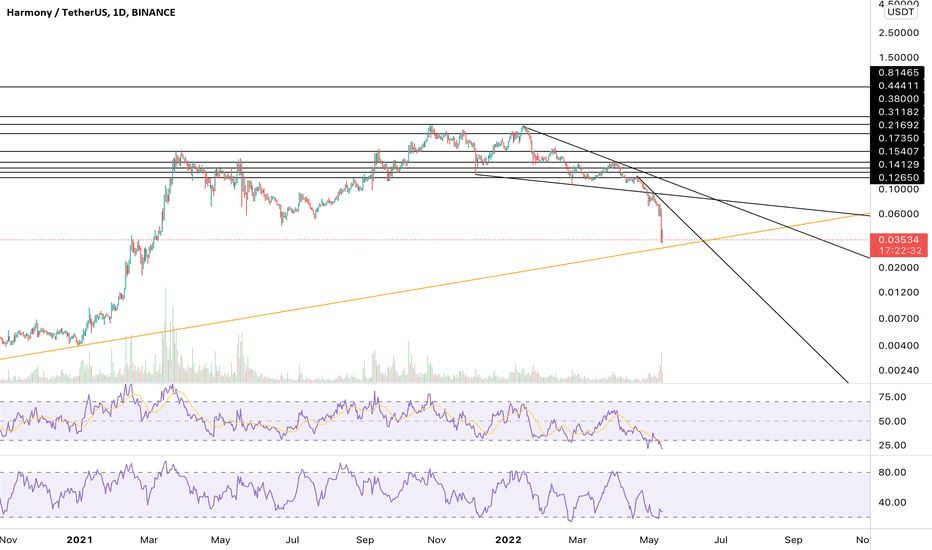Screen dimensions: 932x550
Task: Select the 0.81465 price level label
Action: (898, 73)
